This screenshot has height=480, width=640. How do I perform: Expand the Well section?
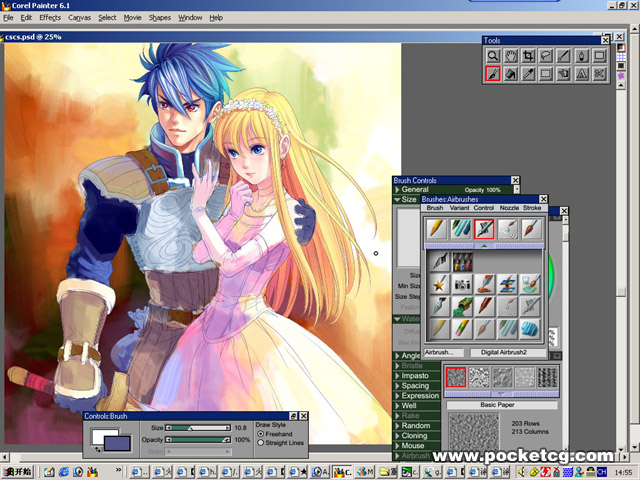pyautogui.click(x=397, y=406)
